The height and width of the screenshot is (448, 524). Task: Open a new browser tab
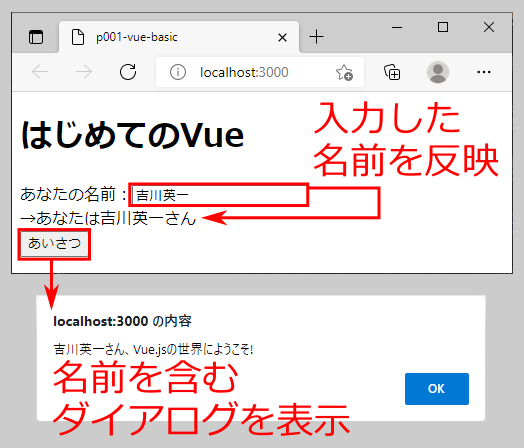click(x=316, y=37)
